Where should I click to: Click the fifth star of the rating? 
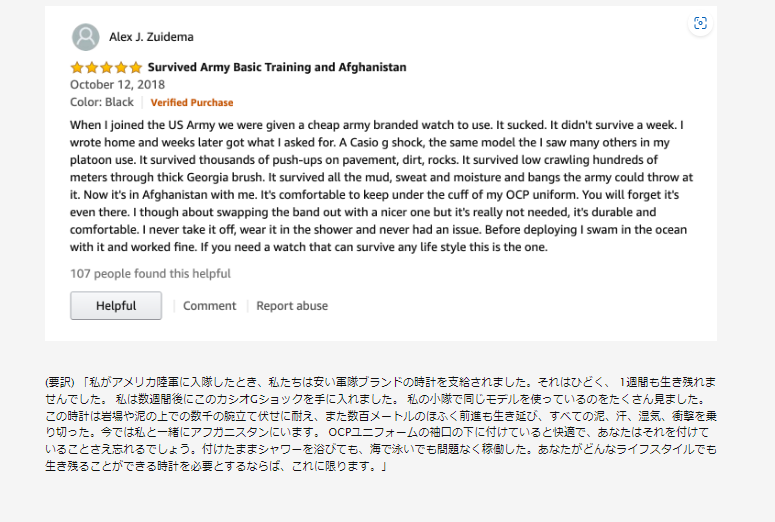[x=135, y=68]
